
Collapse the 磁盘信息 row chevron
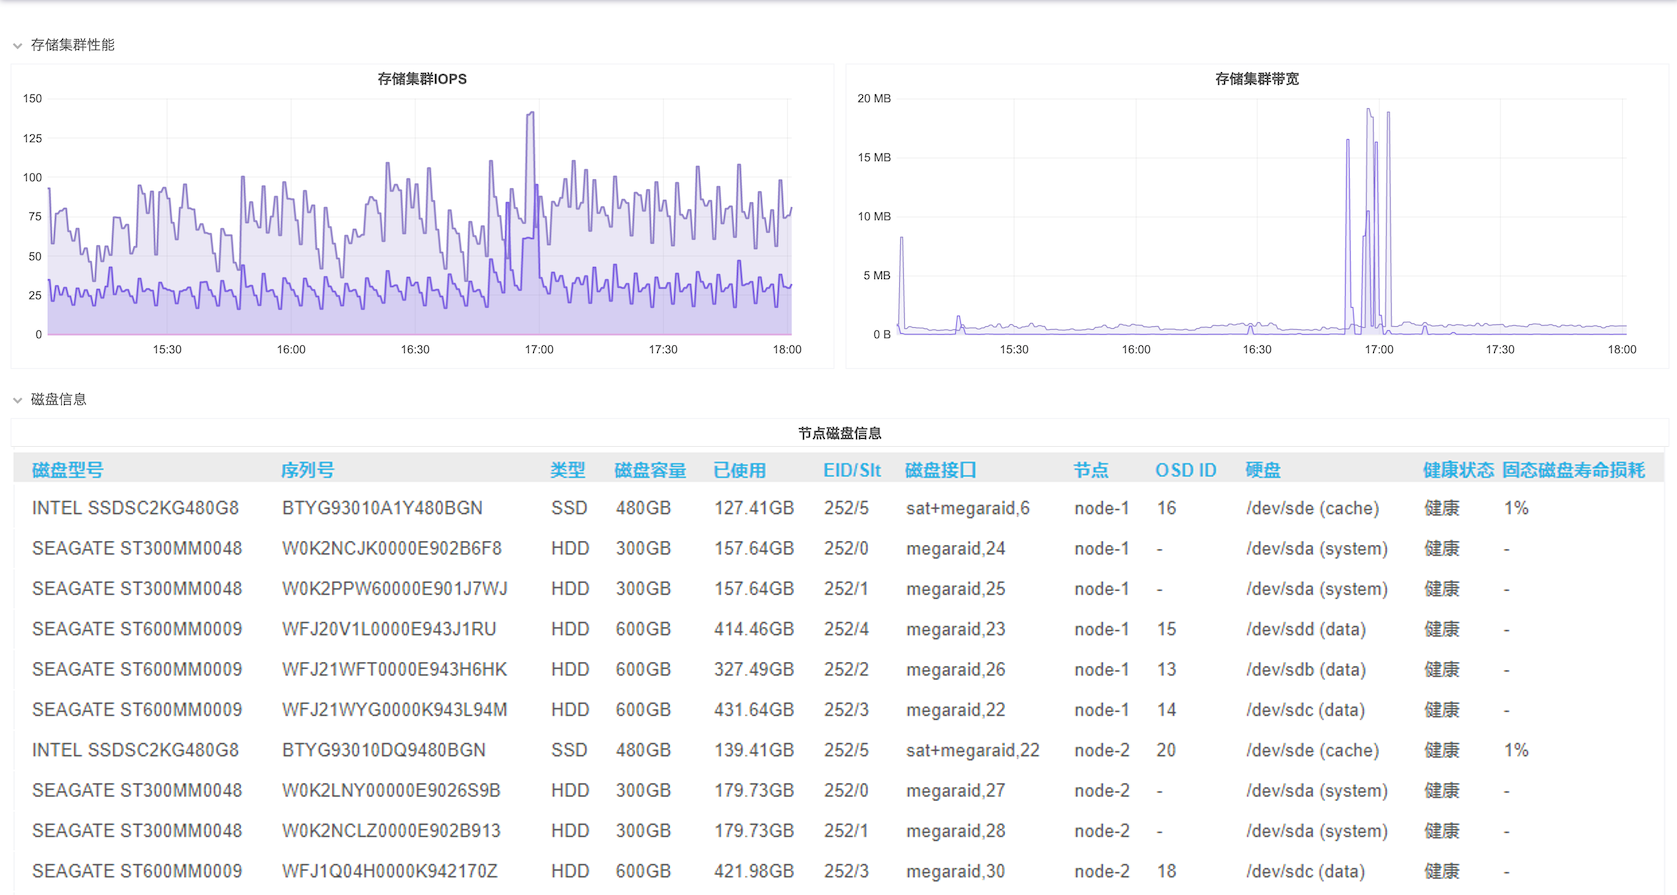17,400
